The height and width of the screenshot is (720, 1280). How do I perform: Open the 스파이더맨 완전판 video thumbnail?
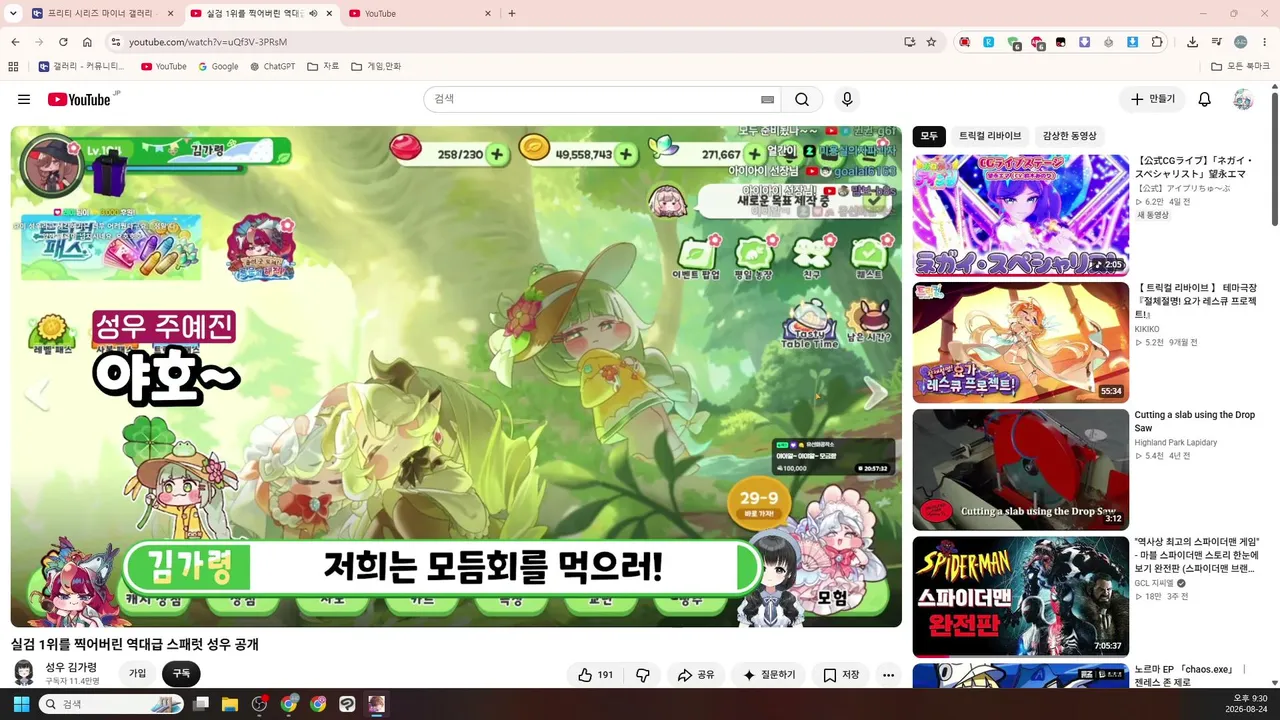(x=1021, y=597)
